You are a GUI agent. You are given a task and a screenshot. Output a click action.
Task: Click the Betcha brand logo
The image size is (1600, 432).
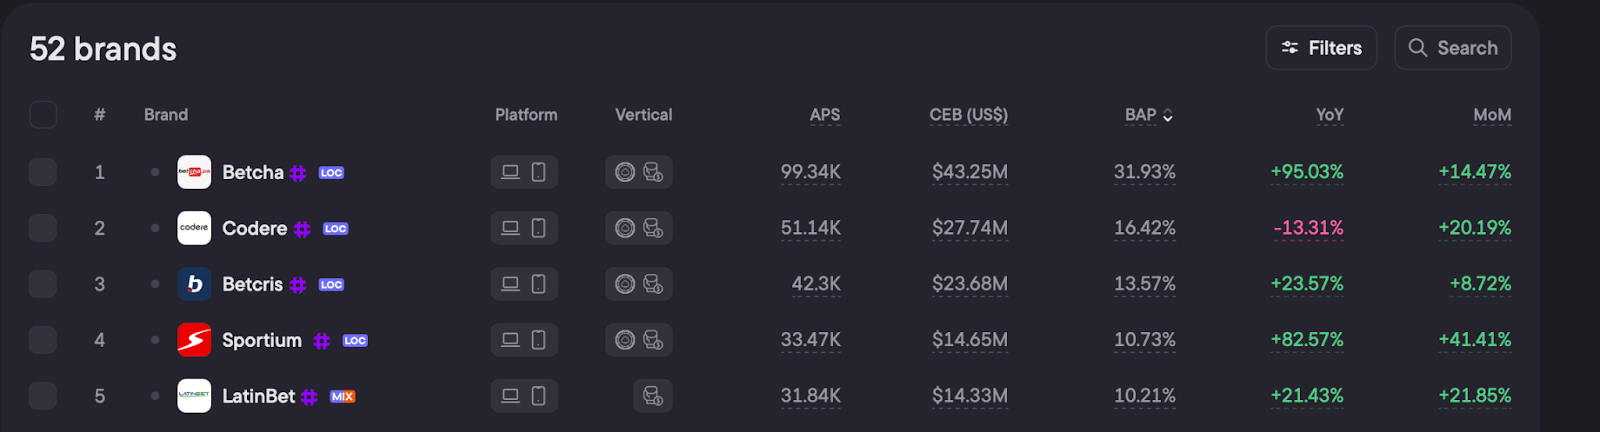pyautogui.click(x=194, y=172)
